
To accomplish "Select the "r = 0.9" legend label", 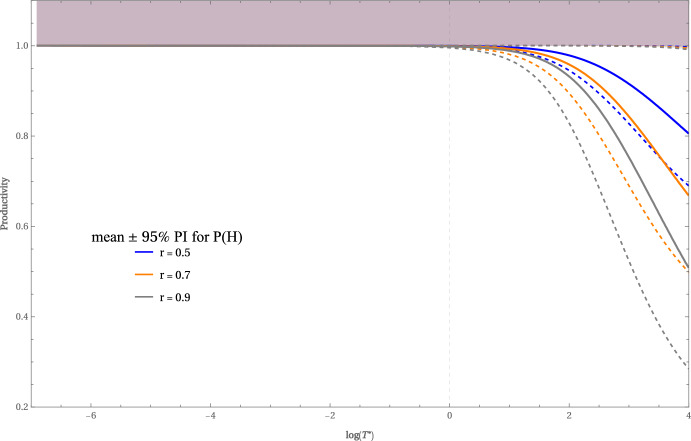I will tap(175, 298).
